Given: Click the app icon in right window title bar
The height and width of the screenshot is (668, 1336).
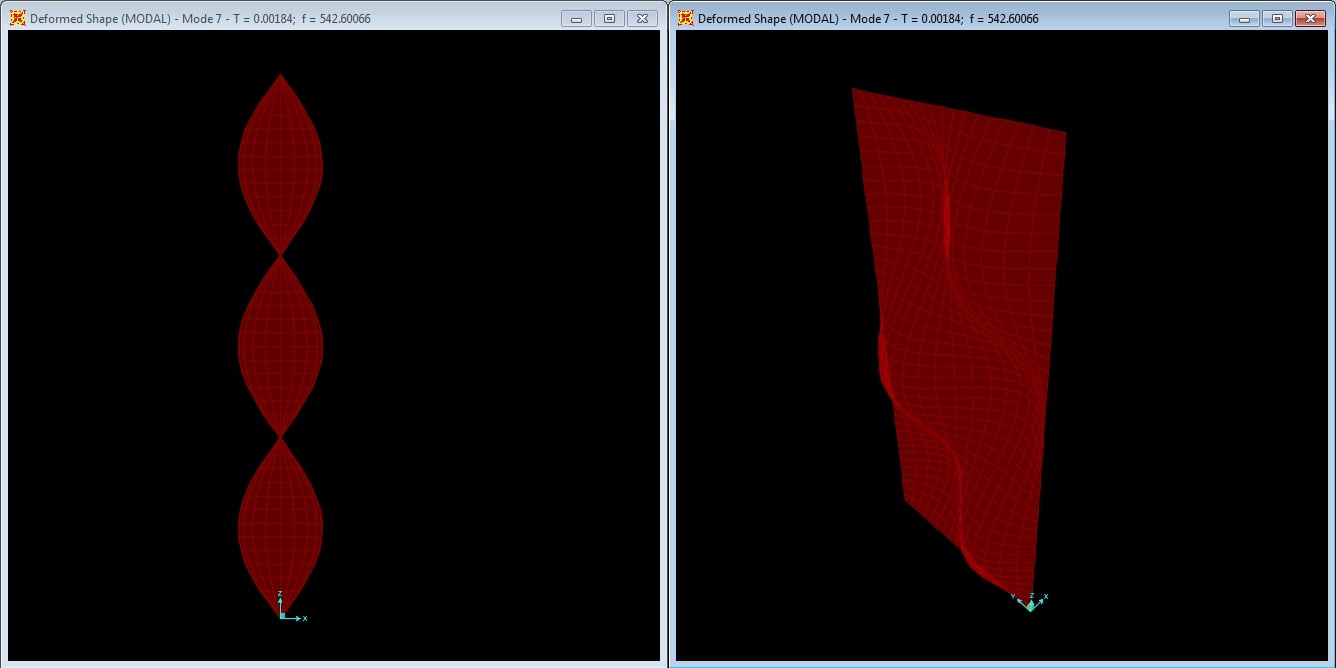Looking at the screenshot, I should tap(685, 18).
